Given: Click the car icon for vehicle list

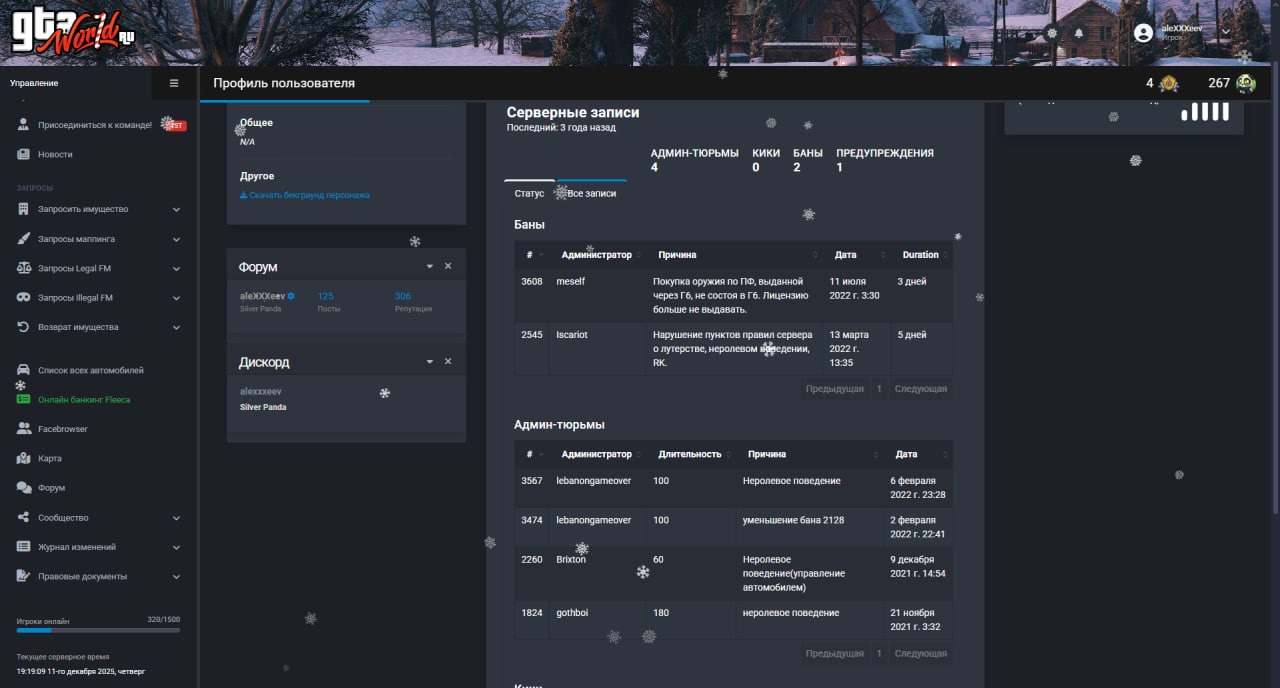Looking at the screenshot, I should click(x=23, y=370).
